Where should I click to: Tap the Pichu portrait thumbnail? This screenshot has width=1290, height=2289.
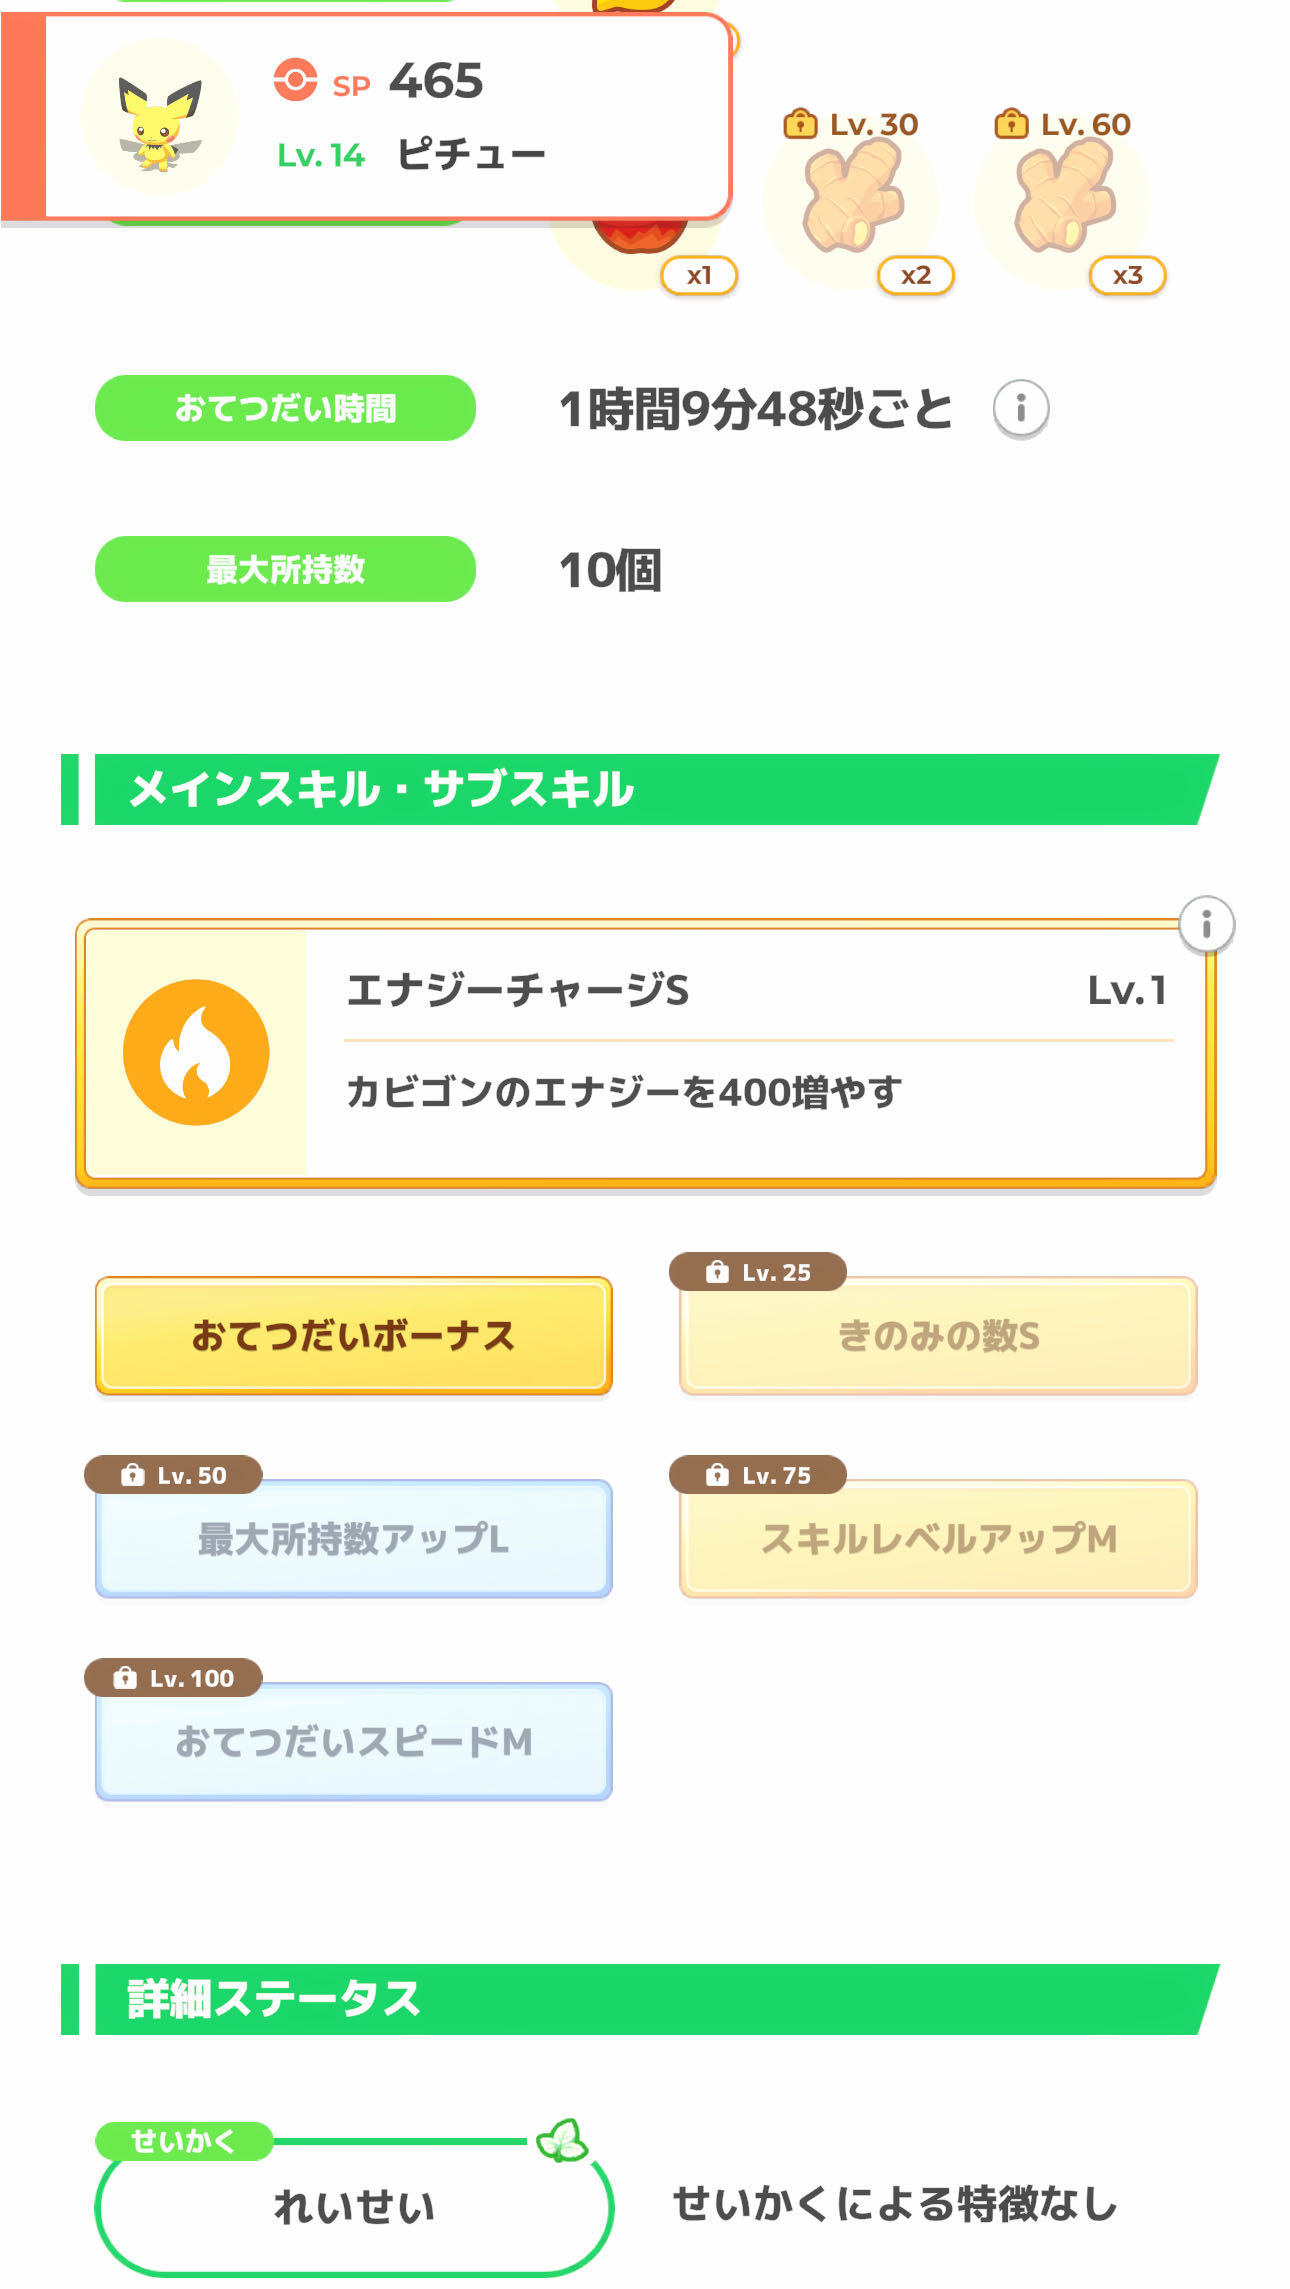coord(159,117)
